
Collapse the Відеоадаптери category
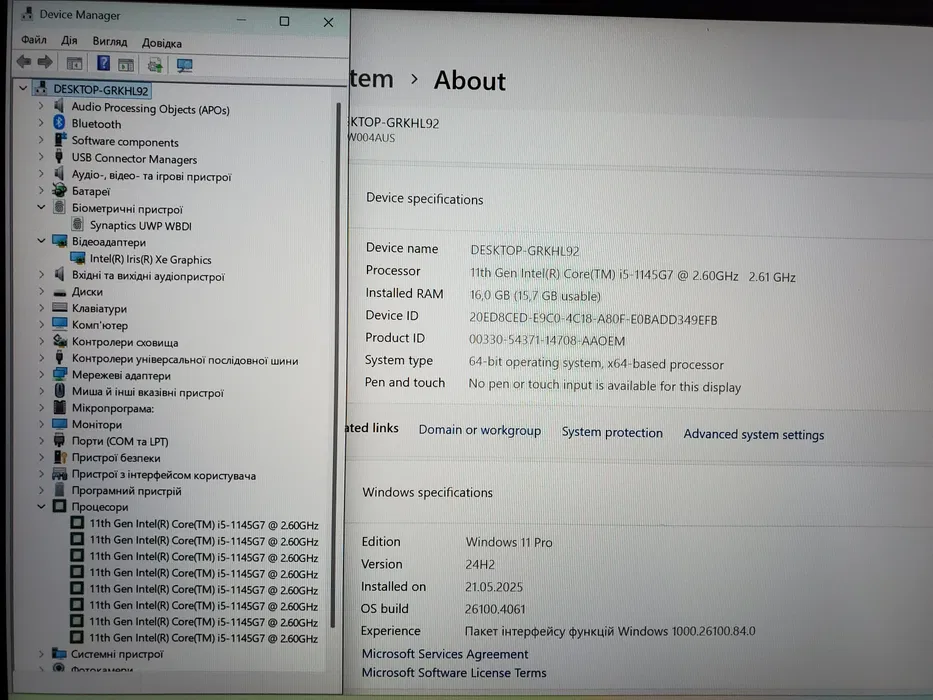[41, 240]
